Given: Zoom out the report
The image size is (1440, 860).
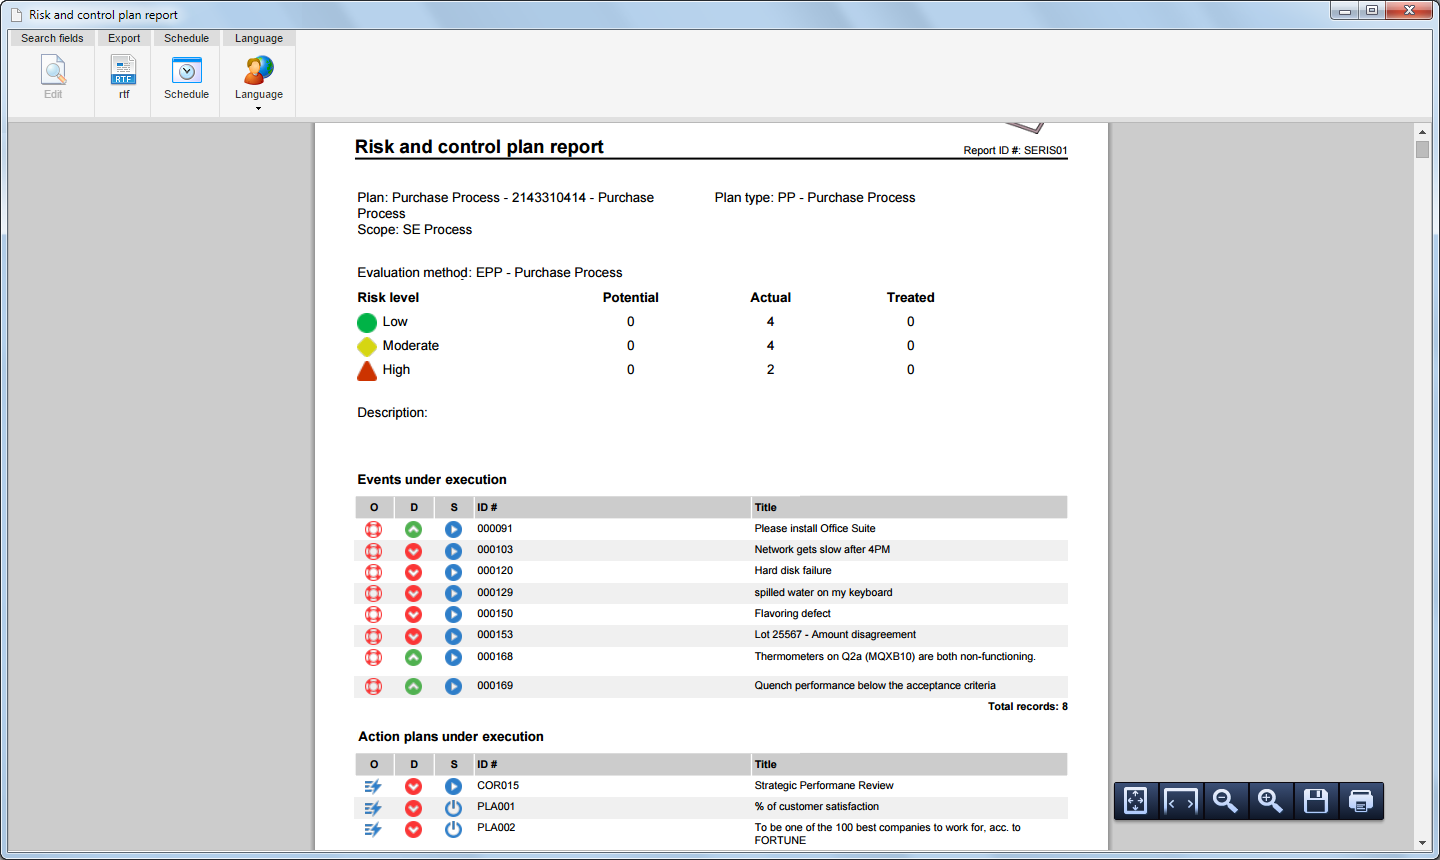Looking at the screenshot, I should pyautogui.click(x=1226, y=801).
